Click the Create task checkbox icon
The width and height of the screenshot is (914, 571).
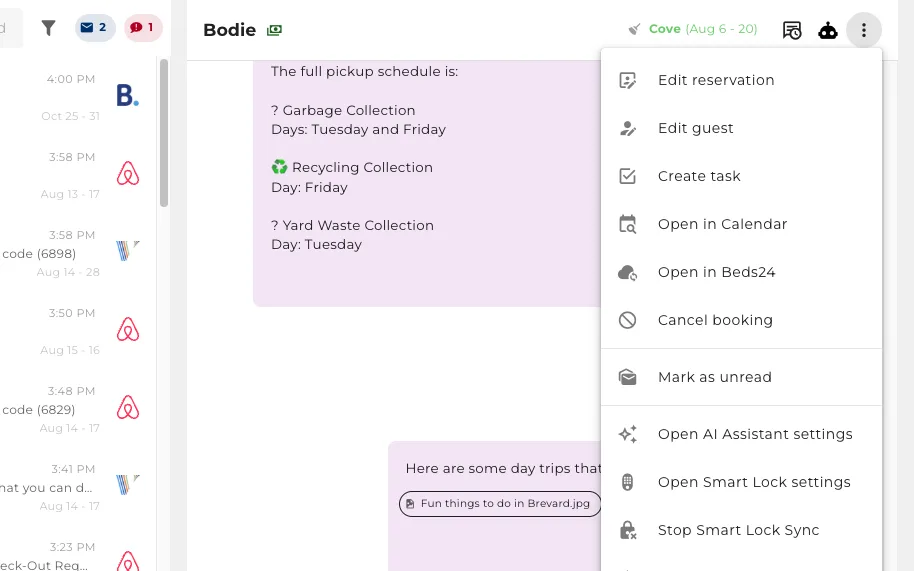pyautogui.click(x=627, y=176)
